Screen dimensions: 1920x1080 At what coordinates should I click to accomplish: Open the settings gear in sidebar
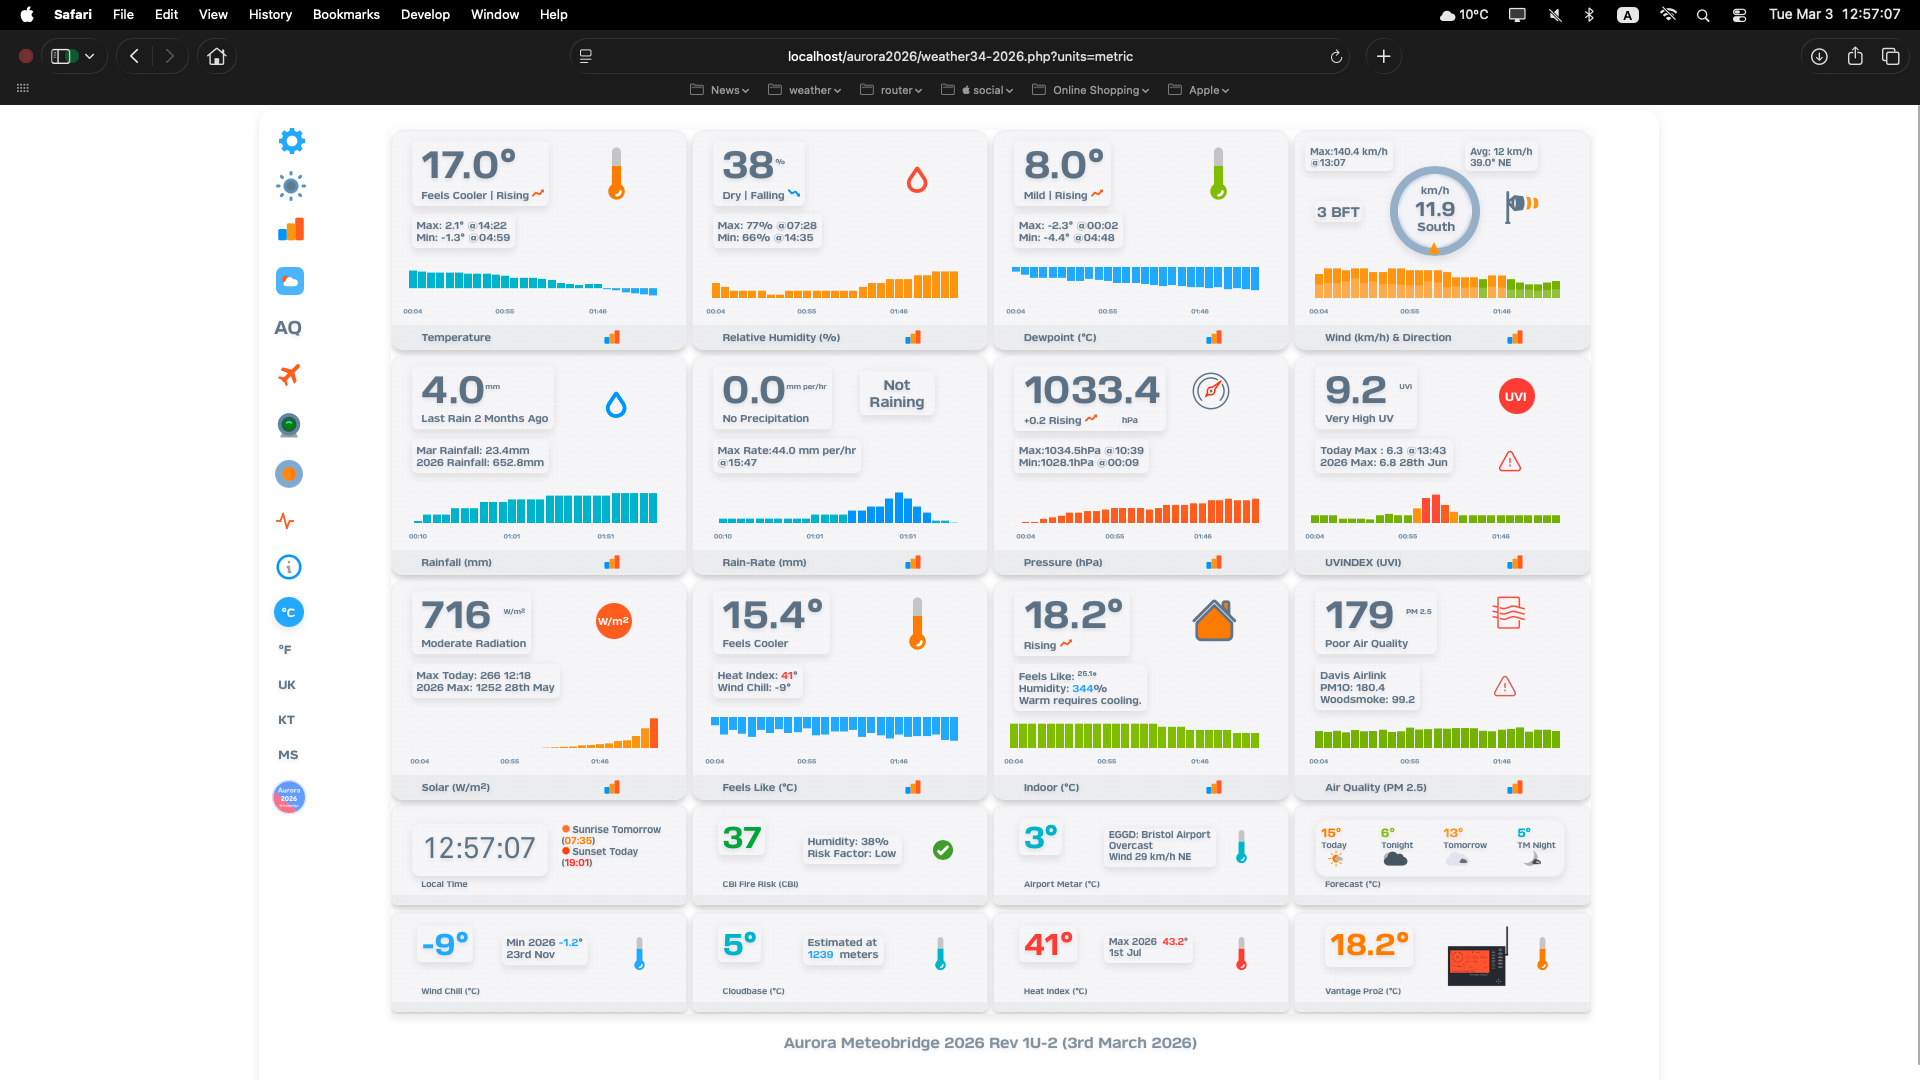tap(291, 141)
